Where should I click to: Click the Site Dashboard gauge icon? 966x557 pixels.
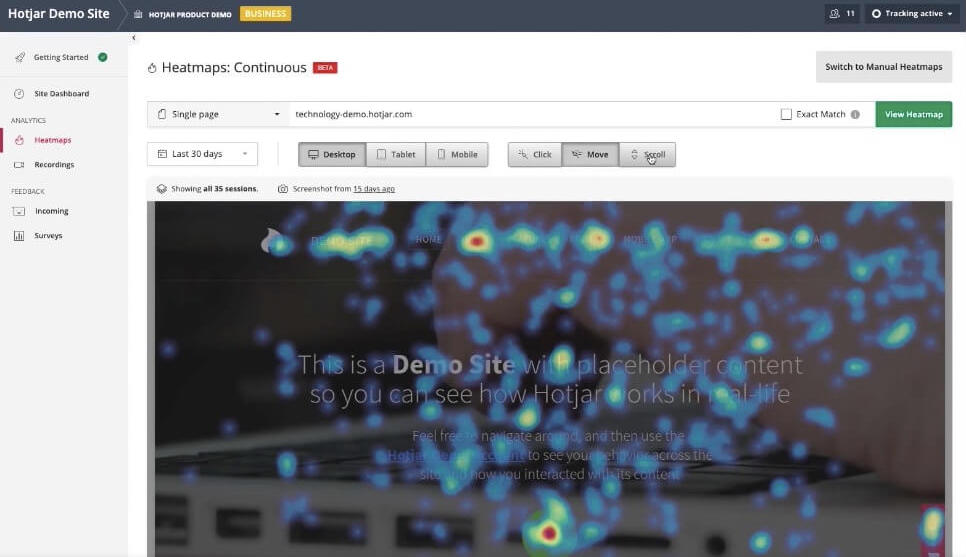point(19,94)
